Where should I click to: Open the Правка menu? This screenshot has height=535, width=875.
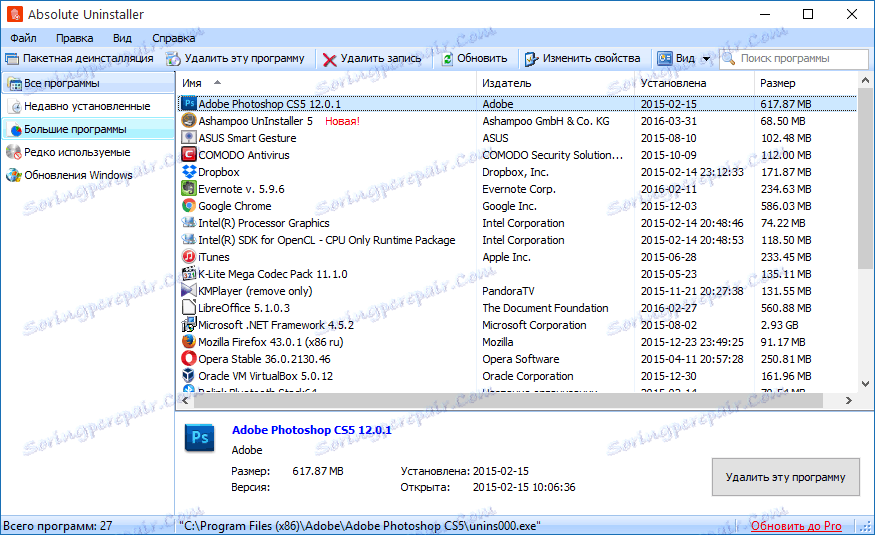tap(74, 38)
